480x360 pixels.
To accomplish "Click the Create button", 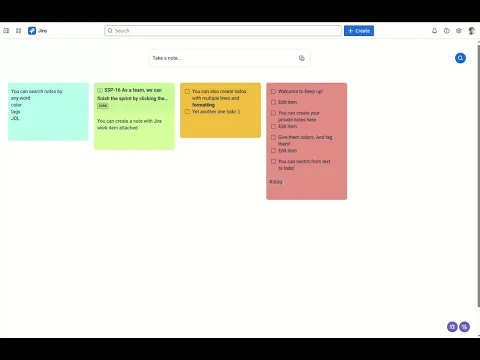I will 359,31.
